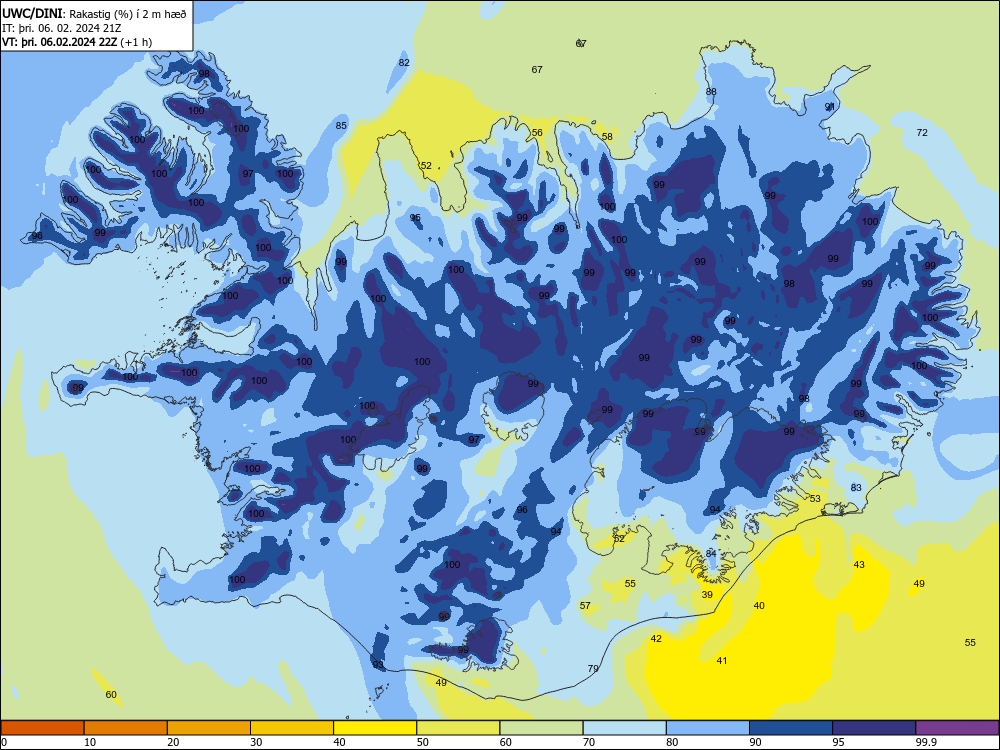Click the map value '85' in the northwest bay

pyautogui.click(x=341, y=126)
